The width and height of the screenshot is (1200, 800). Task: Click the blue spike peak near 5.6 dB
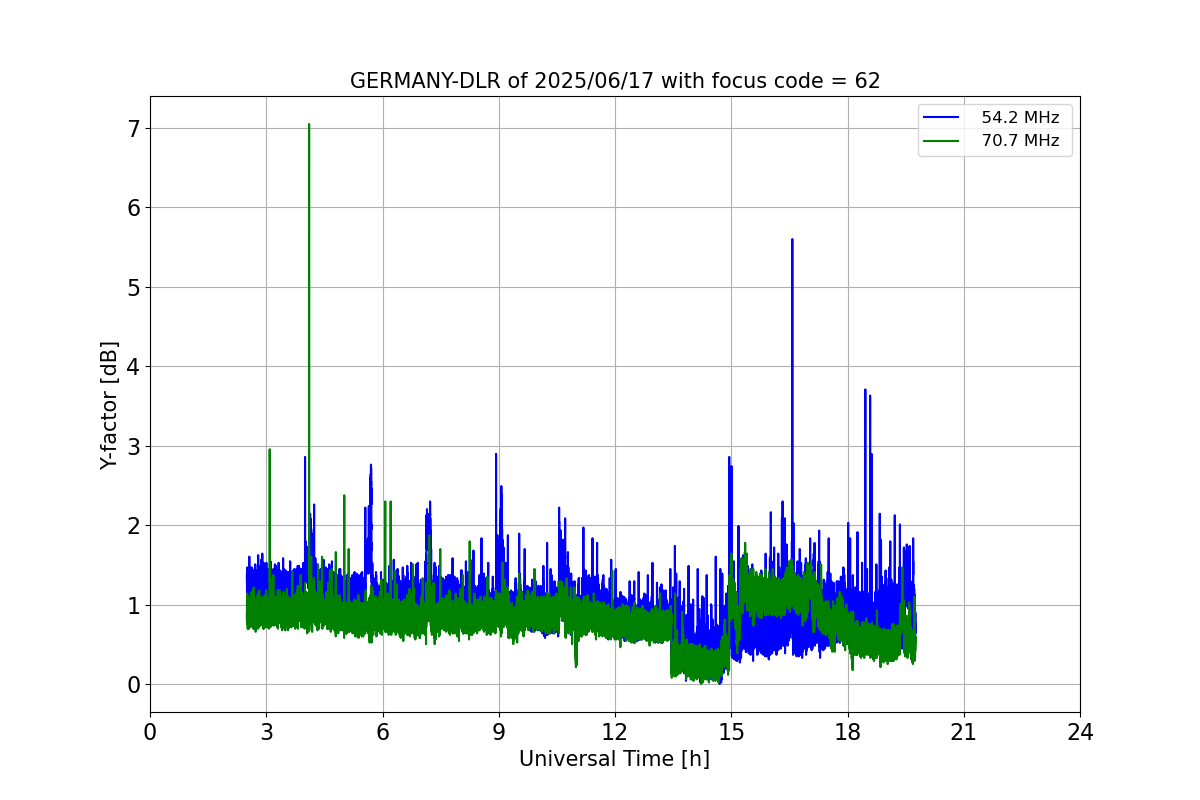792,240
